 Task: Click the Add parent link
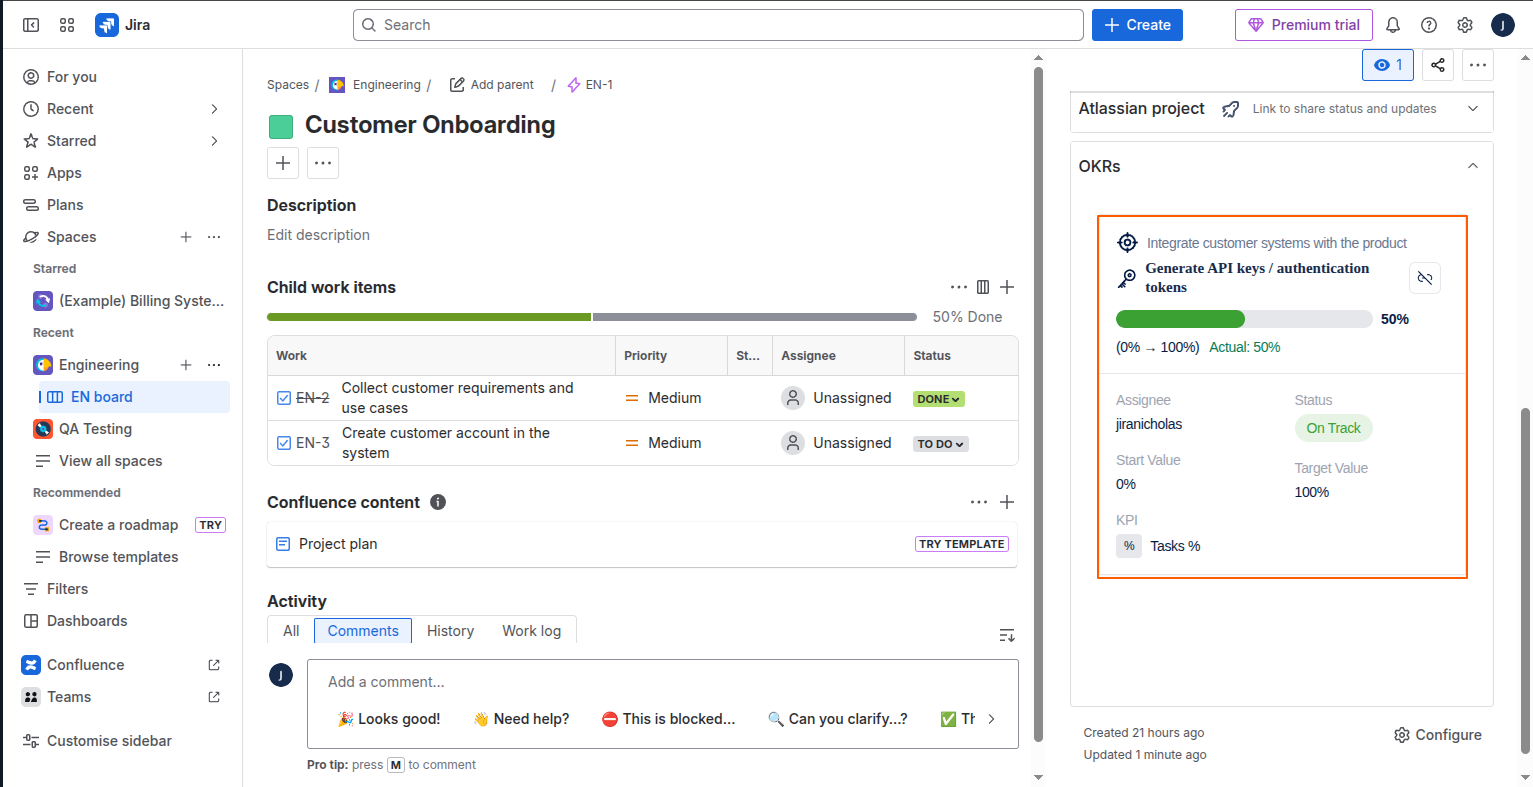coord(492,85)
